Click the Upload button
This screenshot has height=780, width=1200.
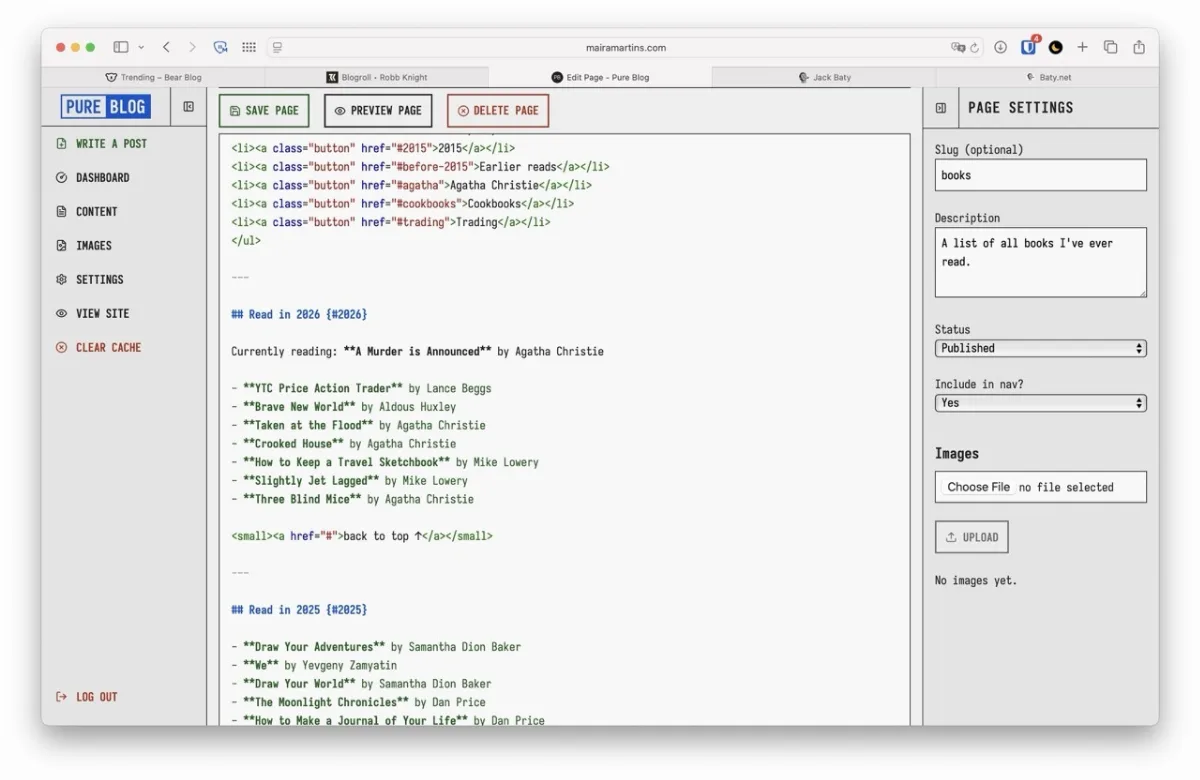tap(972, 537)
